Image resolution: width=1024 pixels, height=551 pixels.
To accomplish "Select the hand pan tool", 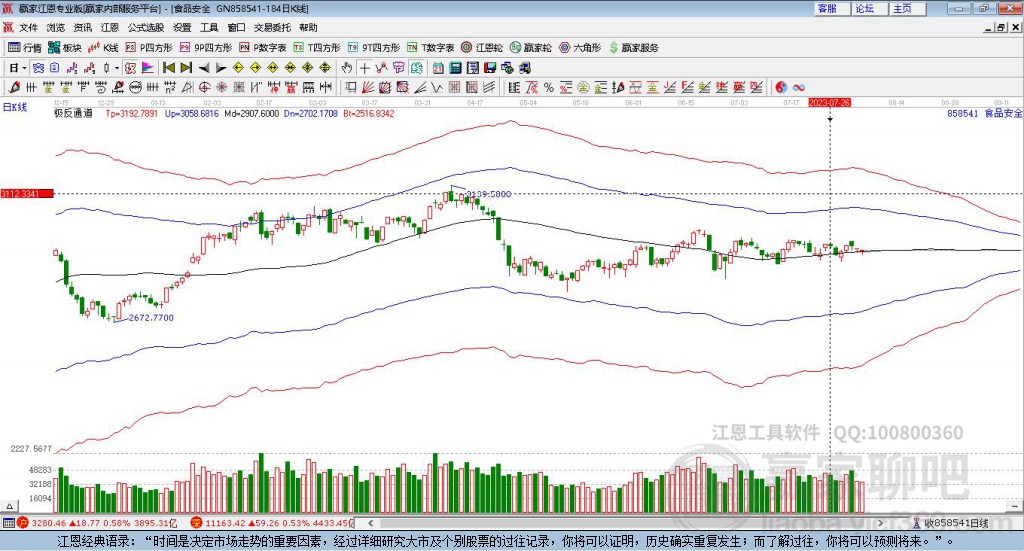I will (x=347, y=68).
